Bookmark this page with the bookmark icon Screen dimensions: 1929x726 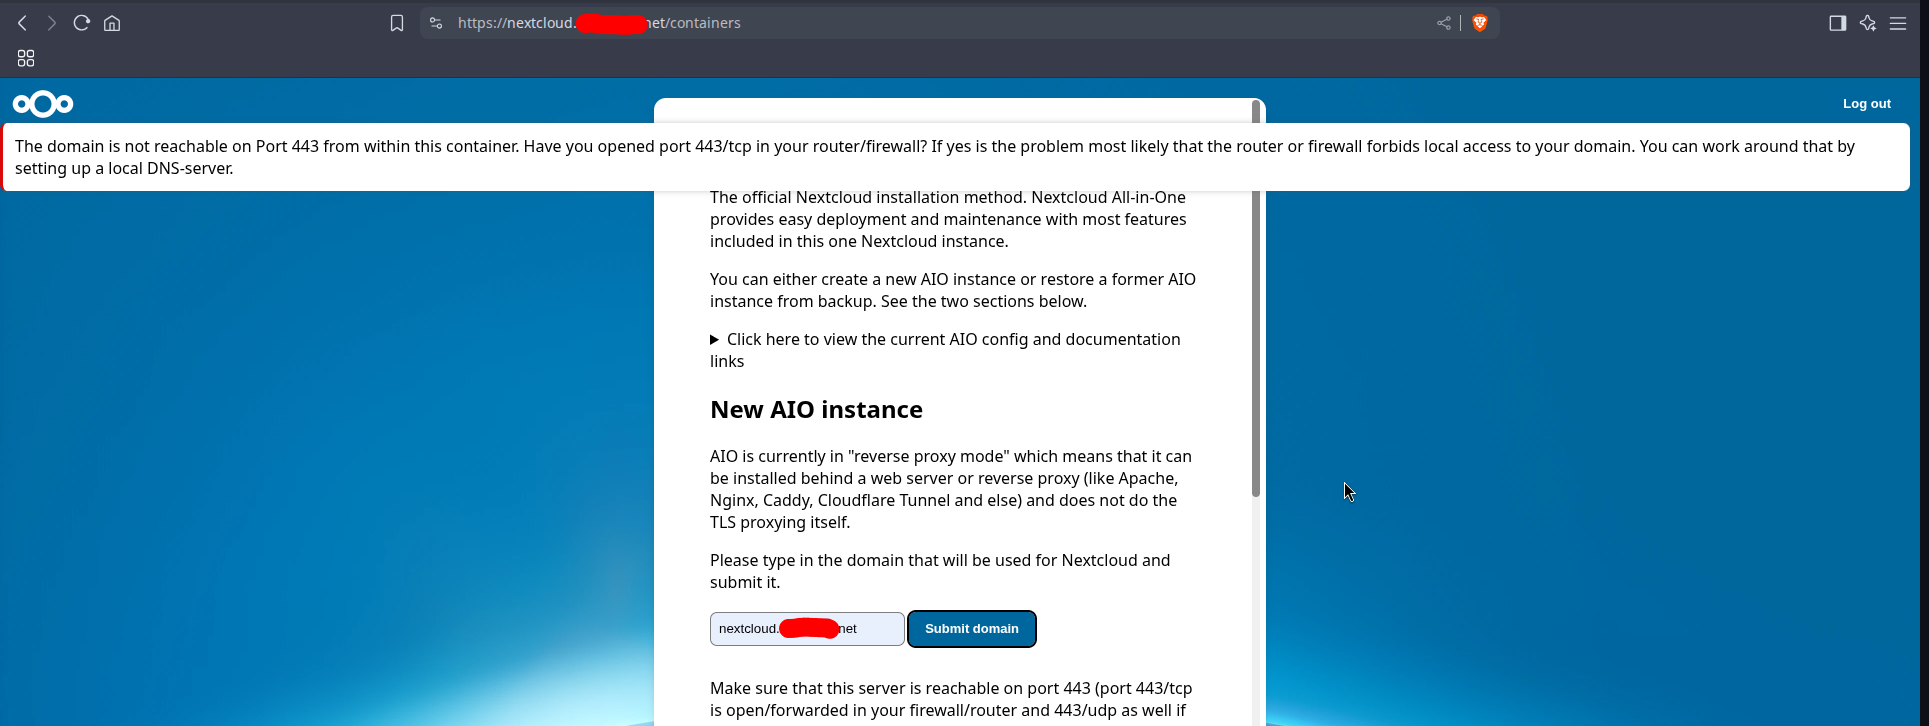pos(397,23)
